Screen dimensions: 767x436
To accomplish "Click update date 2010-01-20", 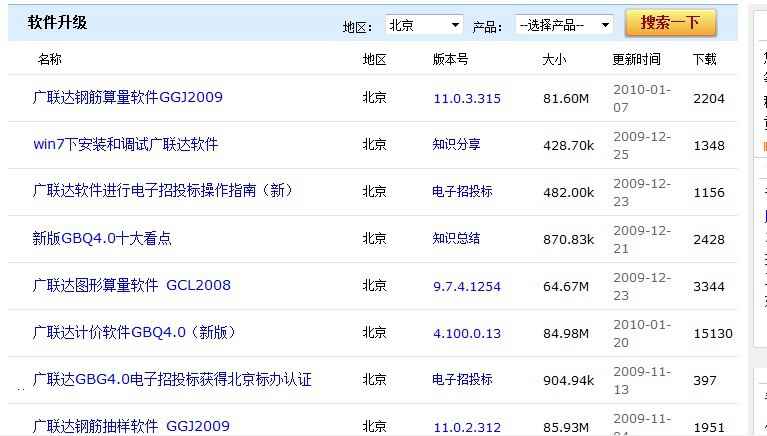I will coord(642,333).
